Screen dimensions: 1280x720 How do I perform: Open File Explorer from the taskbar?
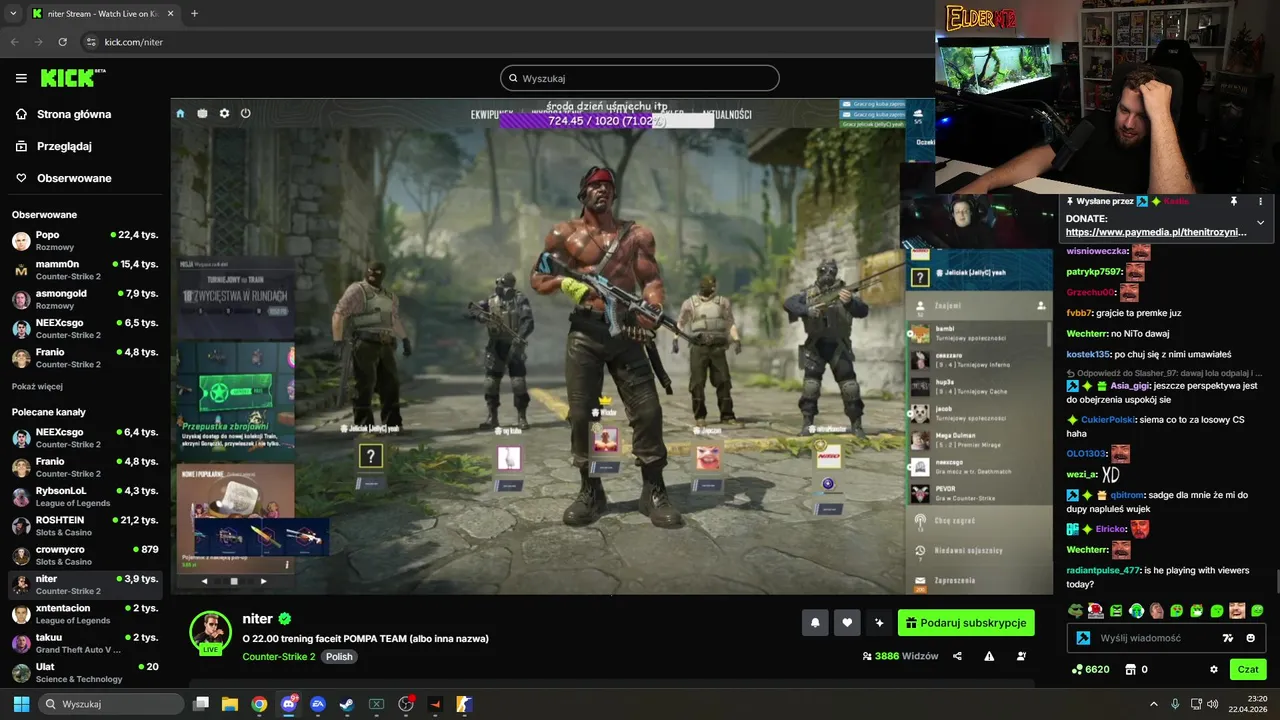pyautogui.click(x=230, y=704)
